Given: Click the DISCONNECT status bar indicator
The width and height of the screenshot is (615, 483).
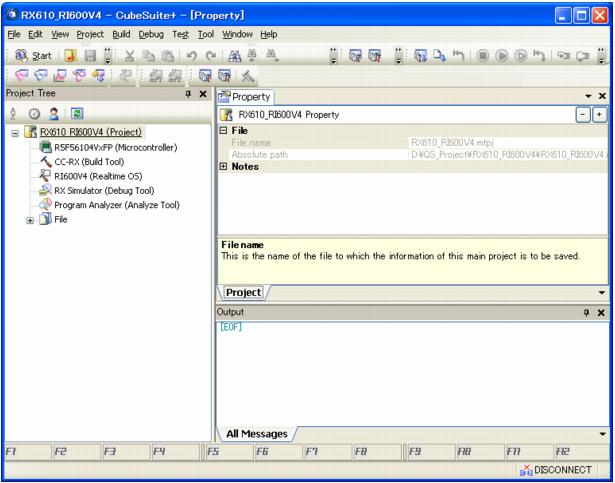Looking at the screenshot, I should [x=564, y=468].
